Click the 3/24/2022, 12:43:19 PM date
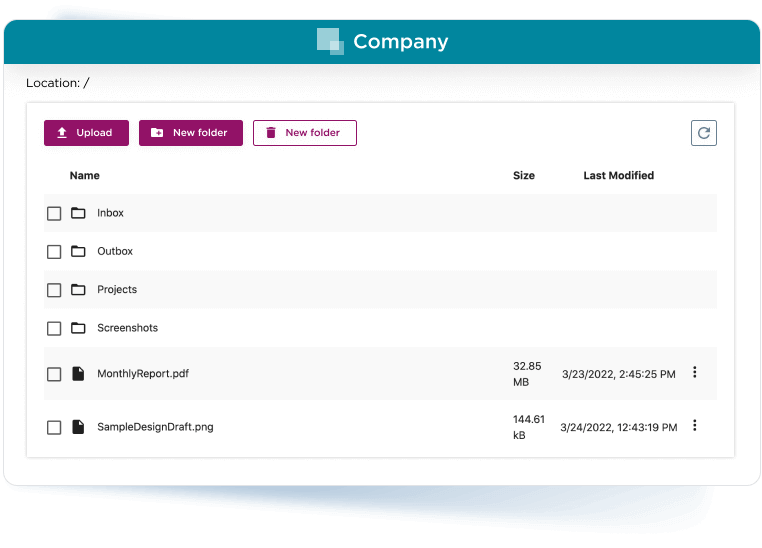 [619, 428]
